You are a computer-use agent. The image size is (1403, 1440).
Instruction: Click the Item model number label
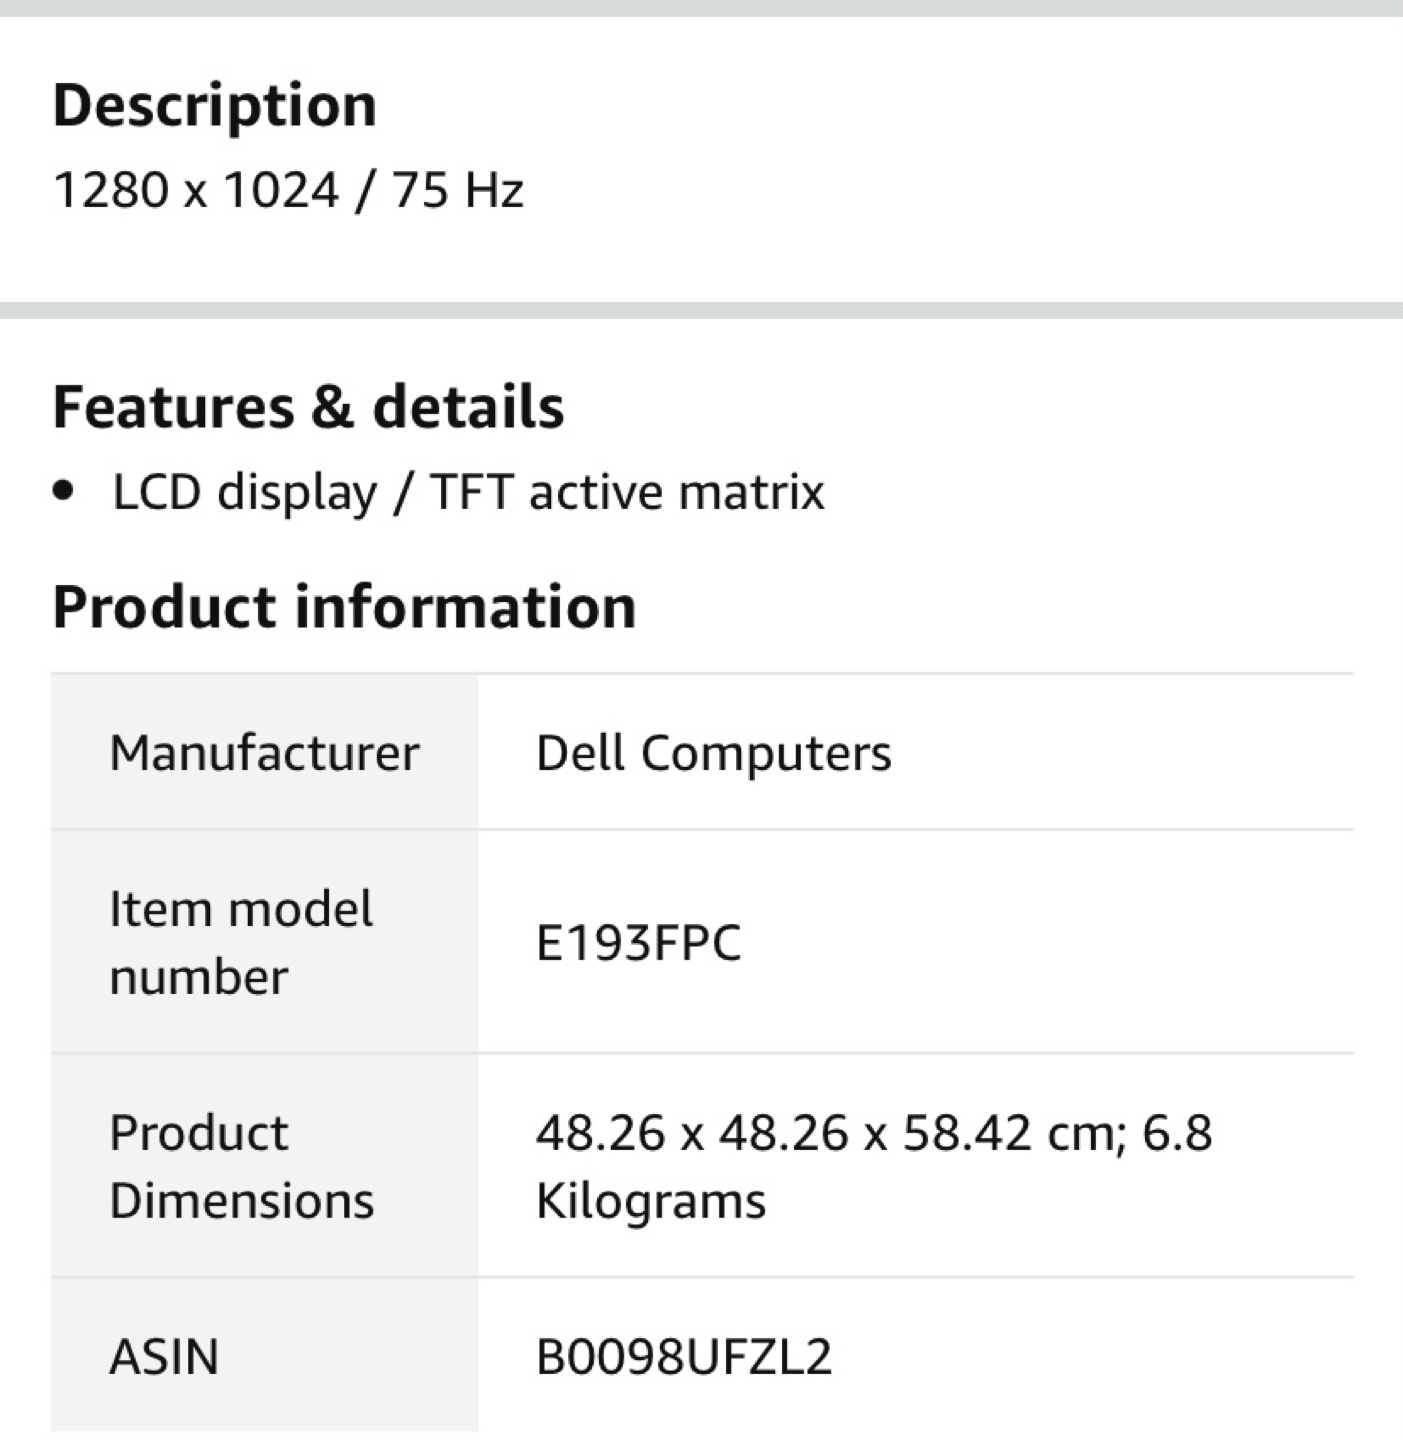click(x=241, y=942)
